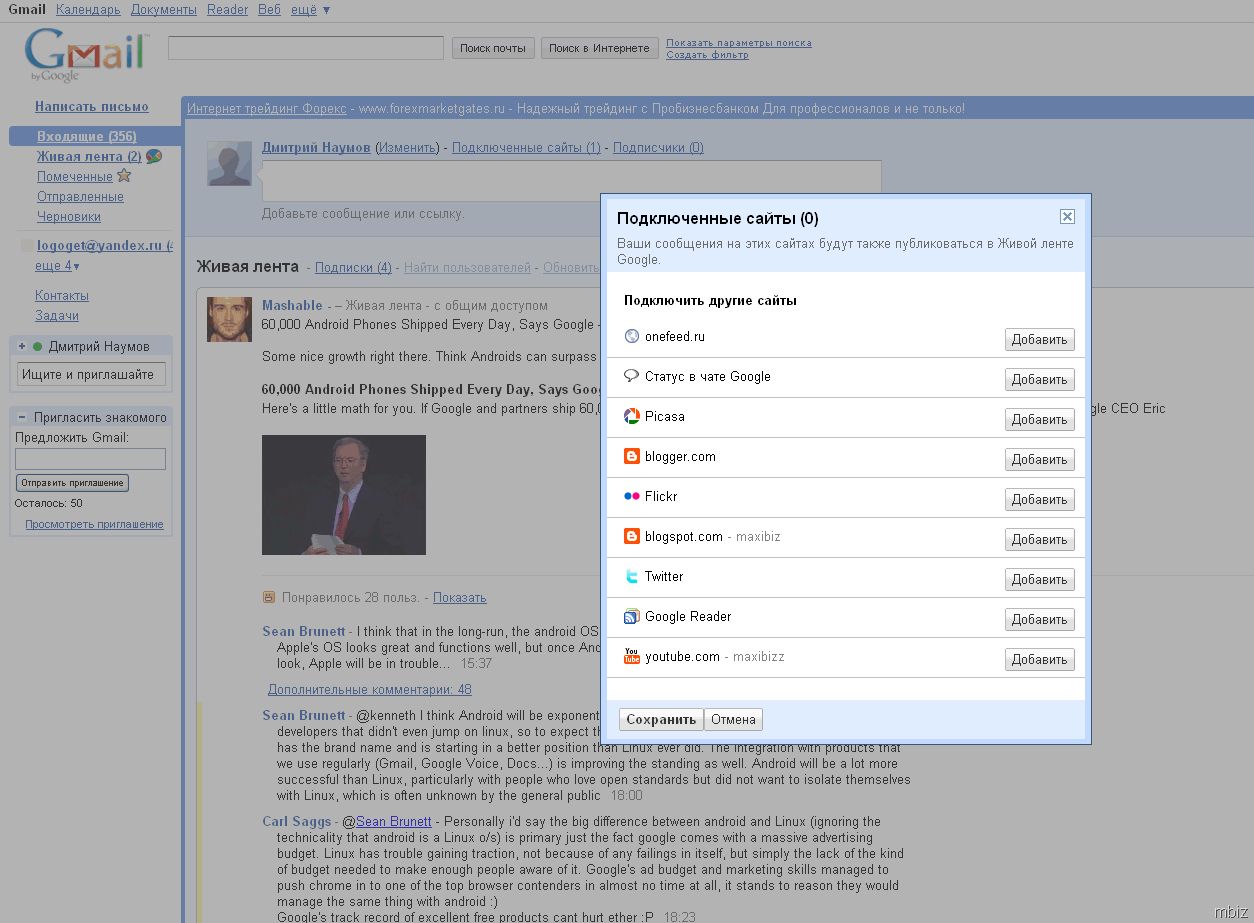Image resolution: width=1254 pixels, height=923 pixels.
Task: Open the Входящие (356) folder
Action: [x=87, y=136]
